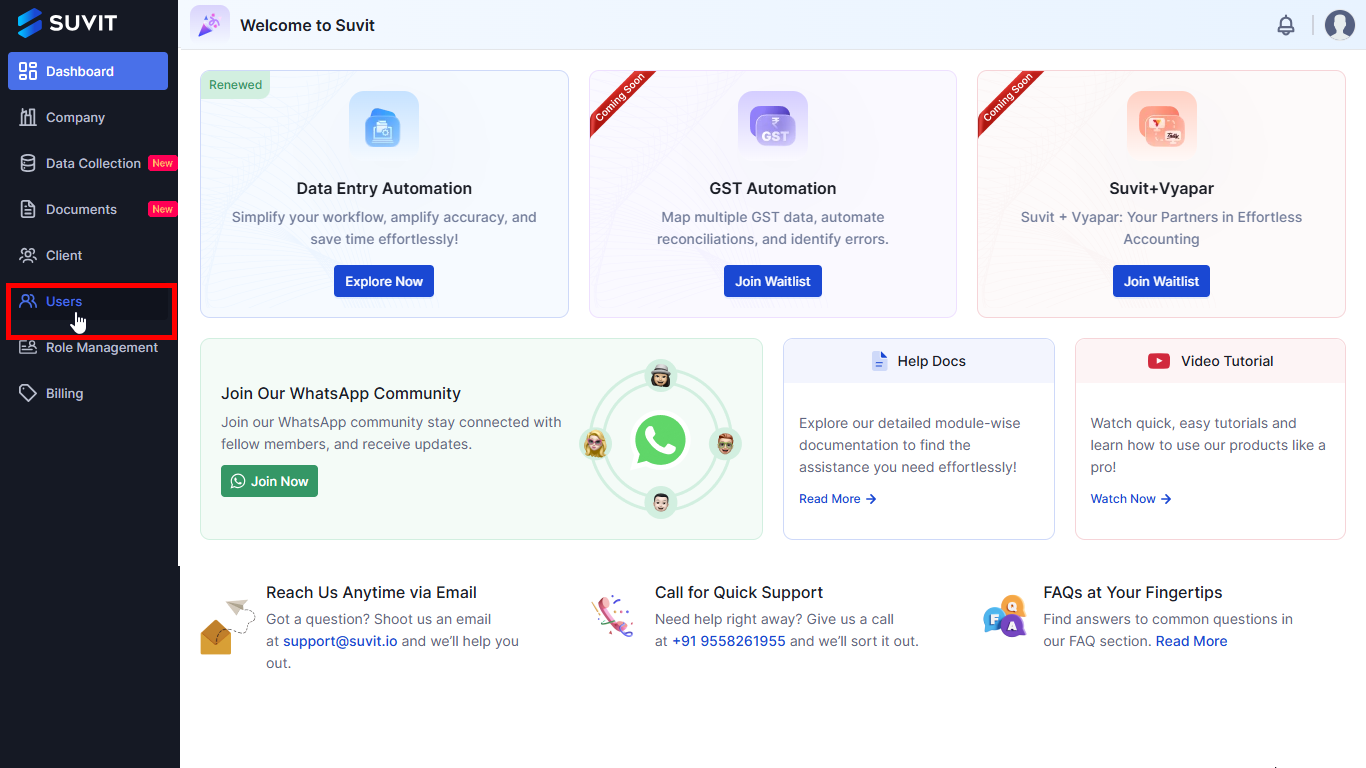Screen dimensions: 1366x768
Task: Click support@suvit.io email link
Action: tap(340, 641)
